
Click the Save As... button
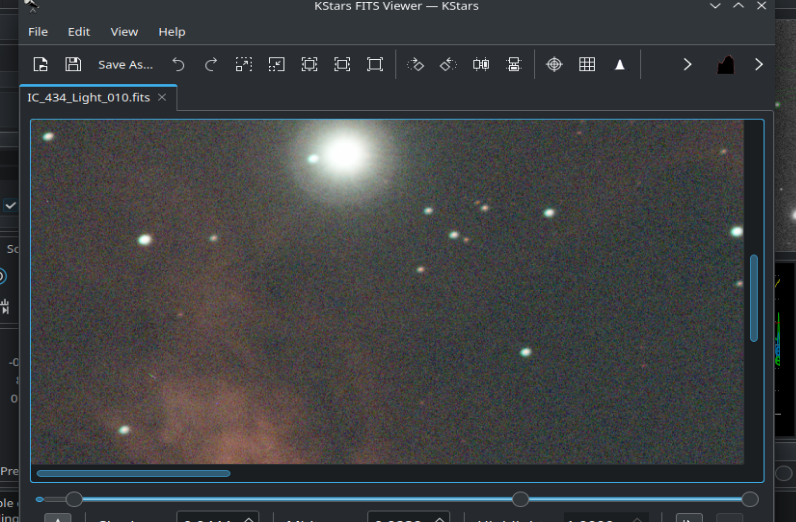pyautogui.click(x=125, y=64)
